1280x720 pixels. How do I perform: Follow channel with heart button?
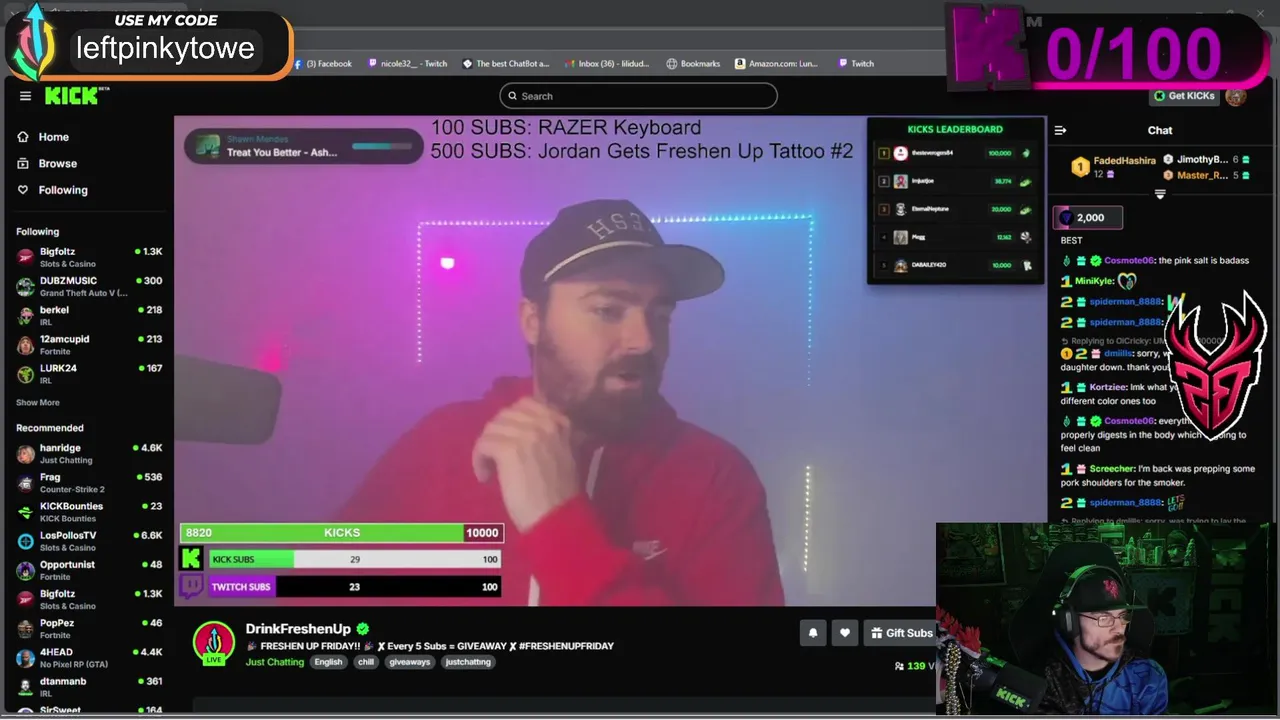click(x=845, y=632)
